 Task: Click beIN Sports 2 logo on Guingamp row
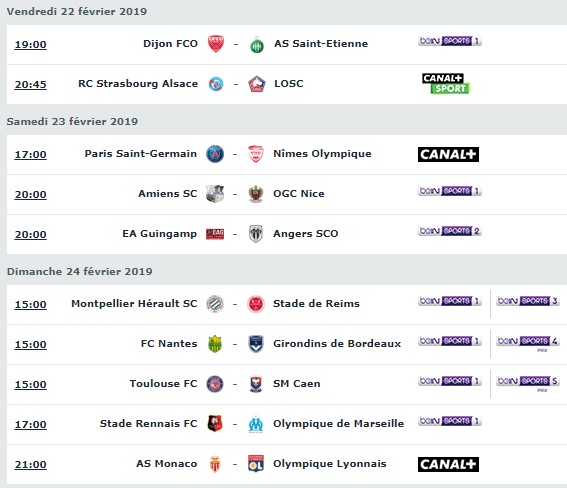coord(450,231)
